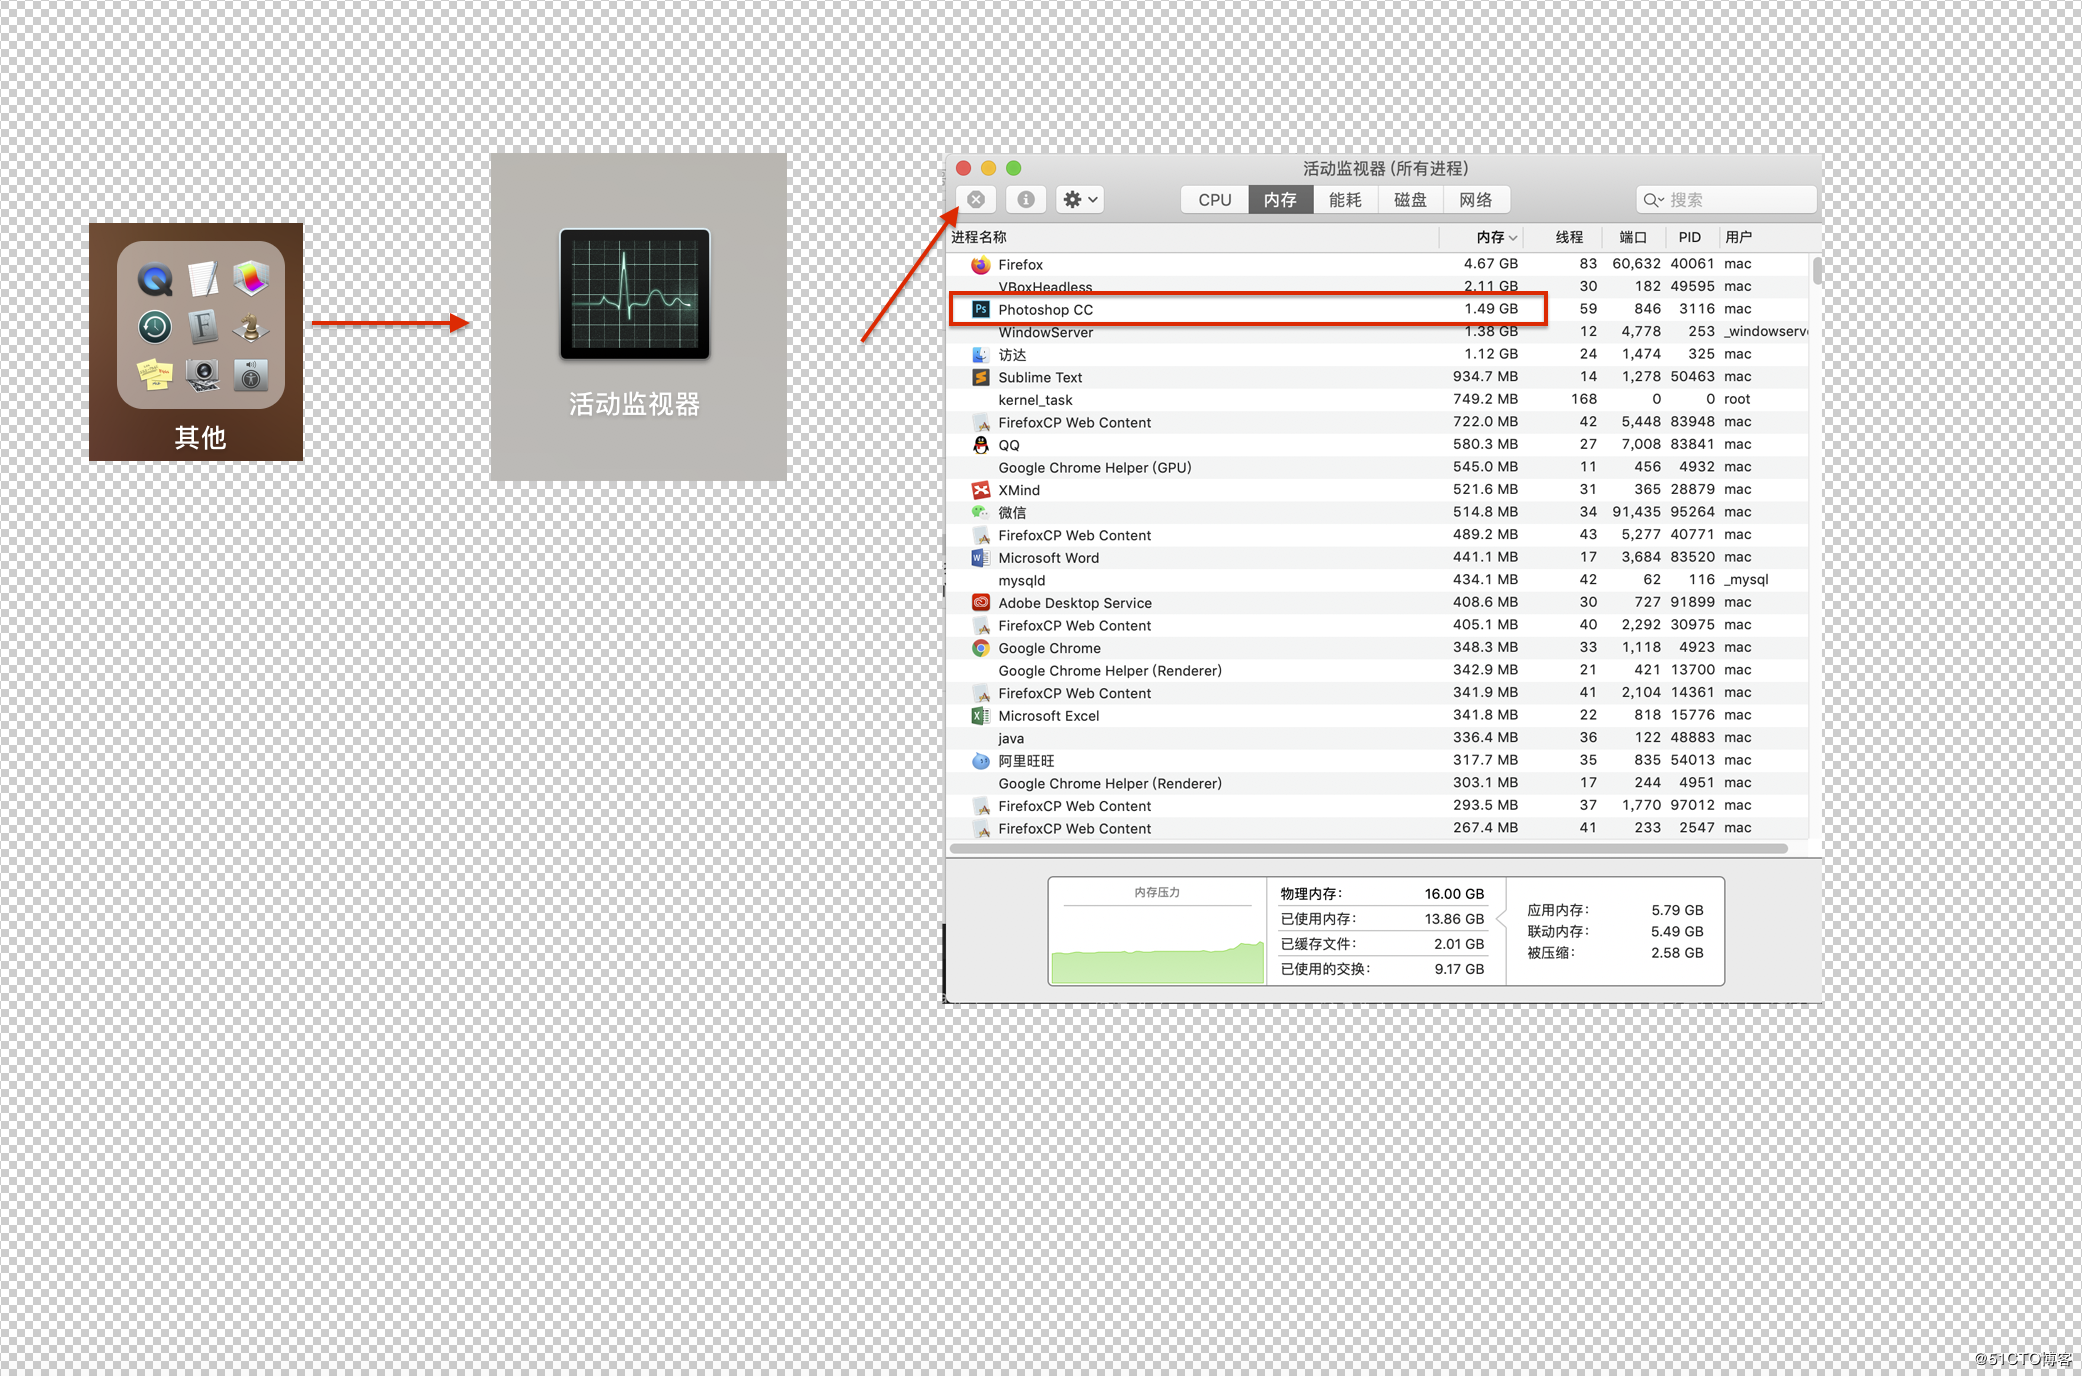2082x1376 pixels.
Task: Click the process info toolbar button
Action: point(1026,200)
